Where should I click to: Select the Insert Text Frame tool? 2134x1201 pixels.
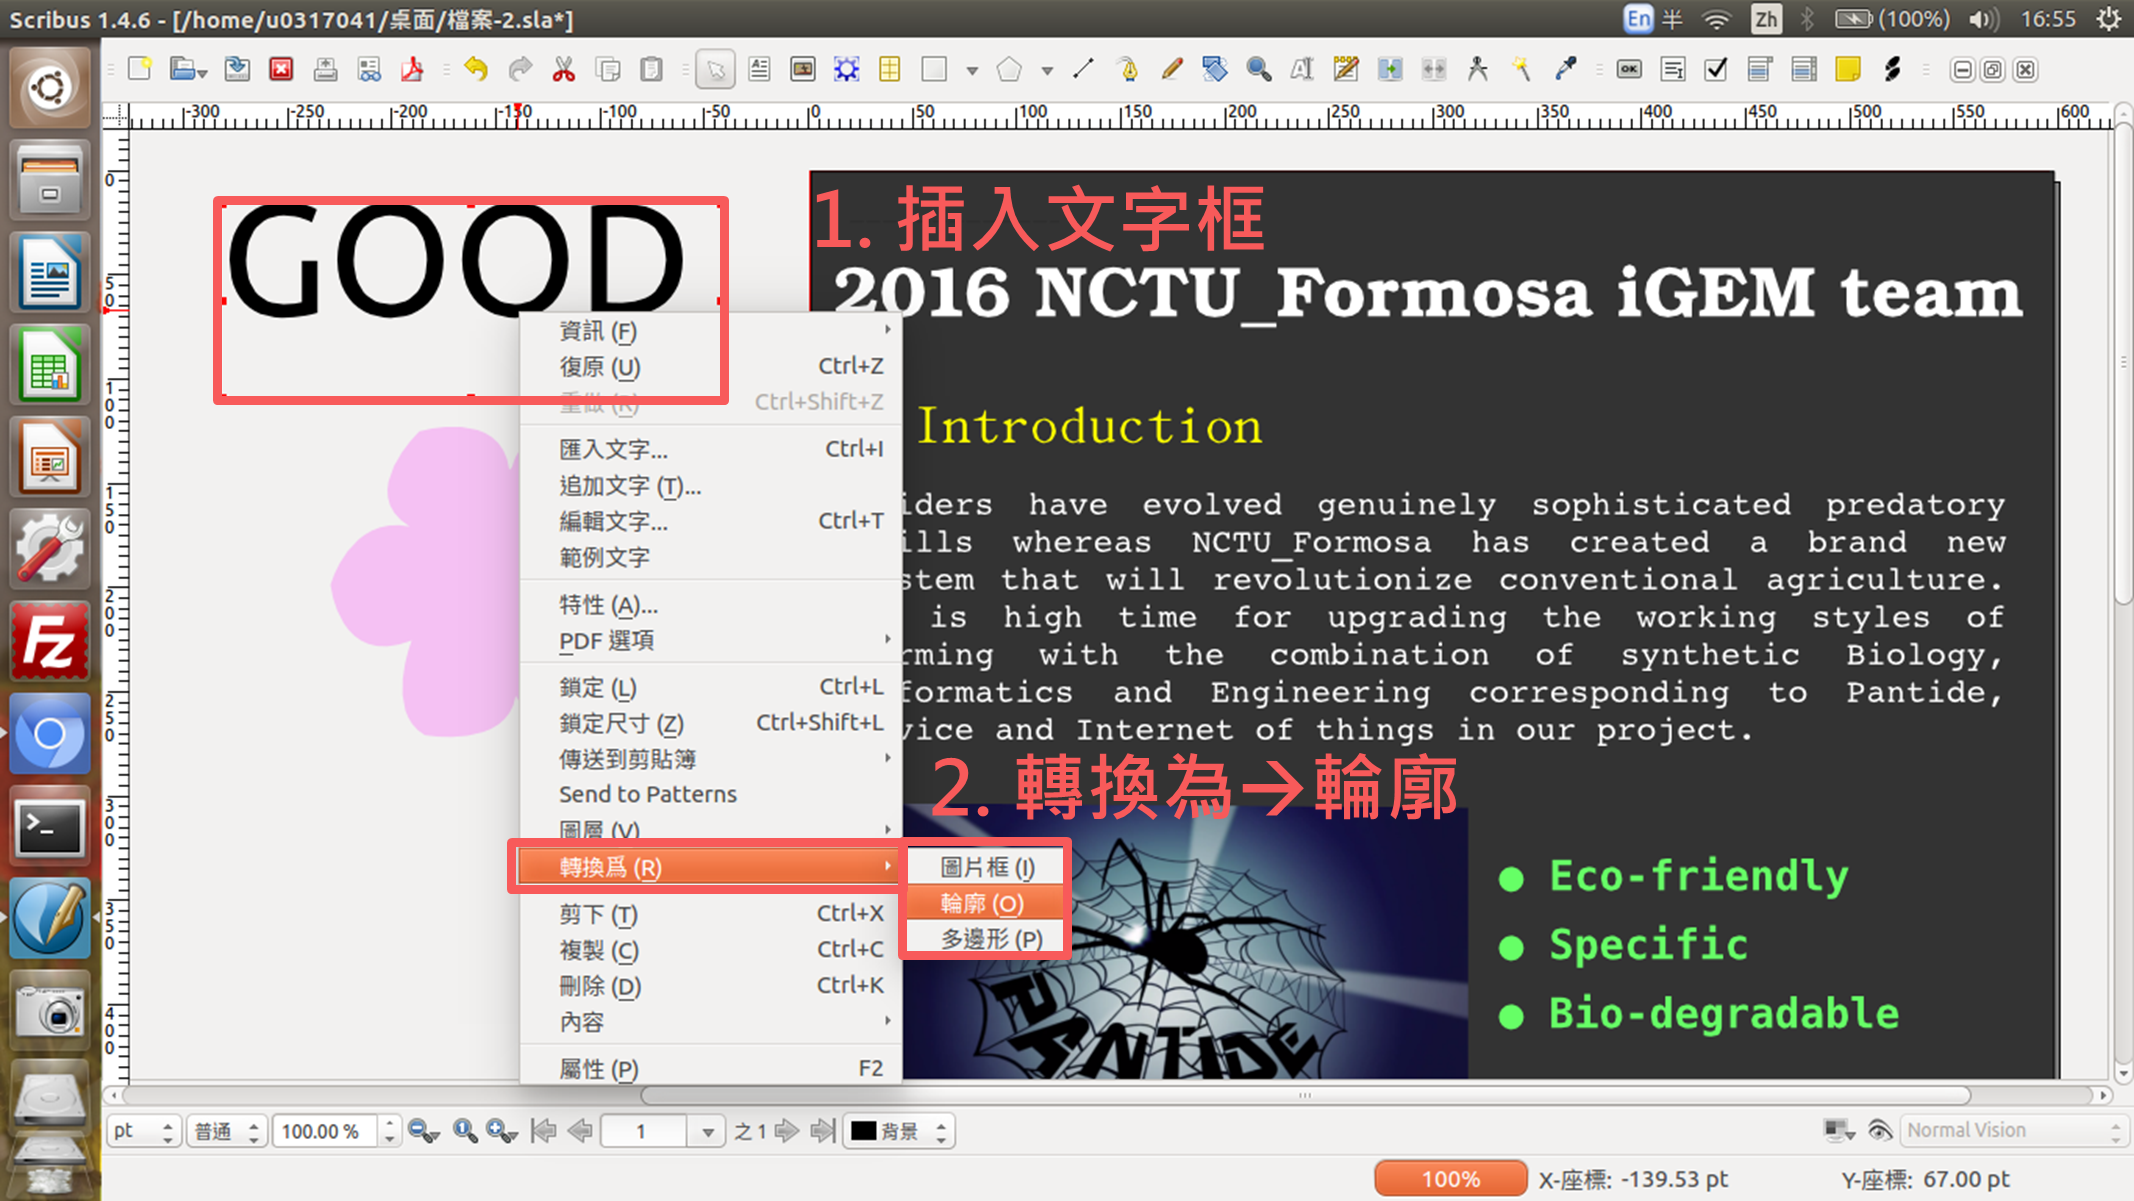click(759, 69)
